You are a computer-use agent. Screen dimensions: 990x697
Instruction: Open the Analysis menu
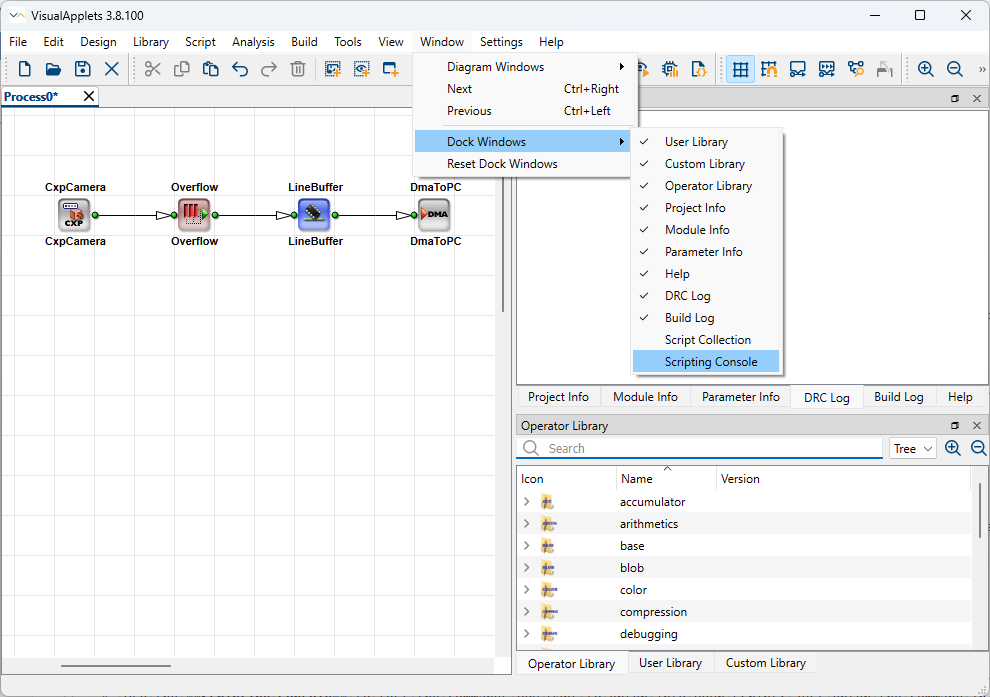(x=253, y=42)
